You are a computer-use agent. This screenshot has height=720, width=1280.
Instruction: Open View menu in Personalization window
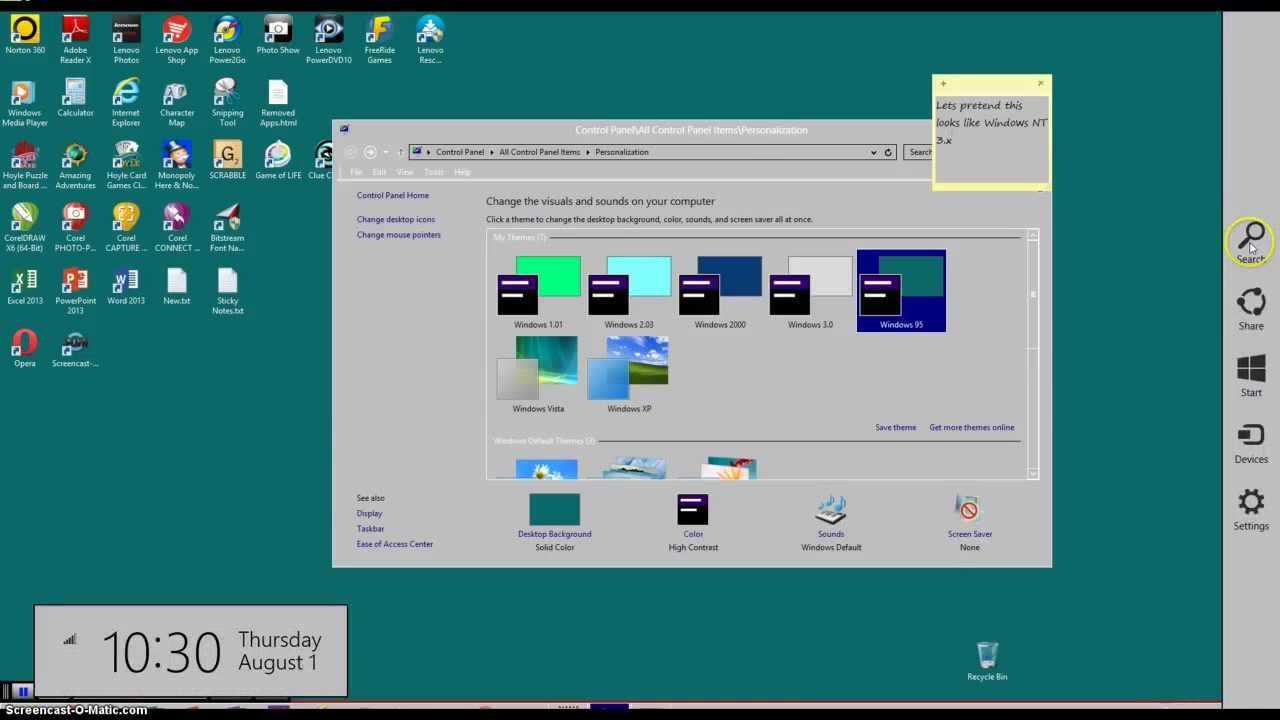coord(405,172)
